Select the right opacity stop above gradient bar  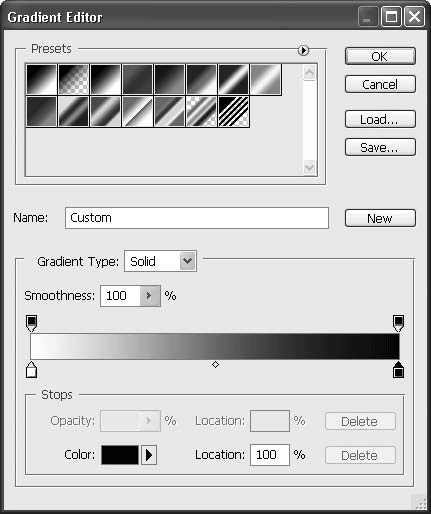(398, 323)
